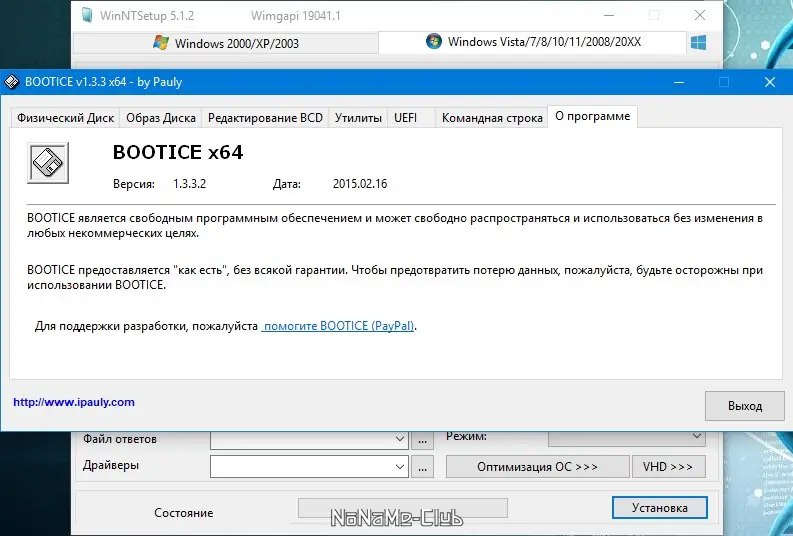Open the Командная строка tab

pyautogui.click(x=492, y=118)
